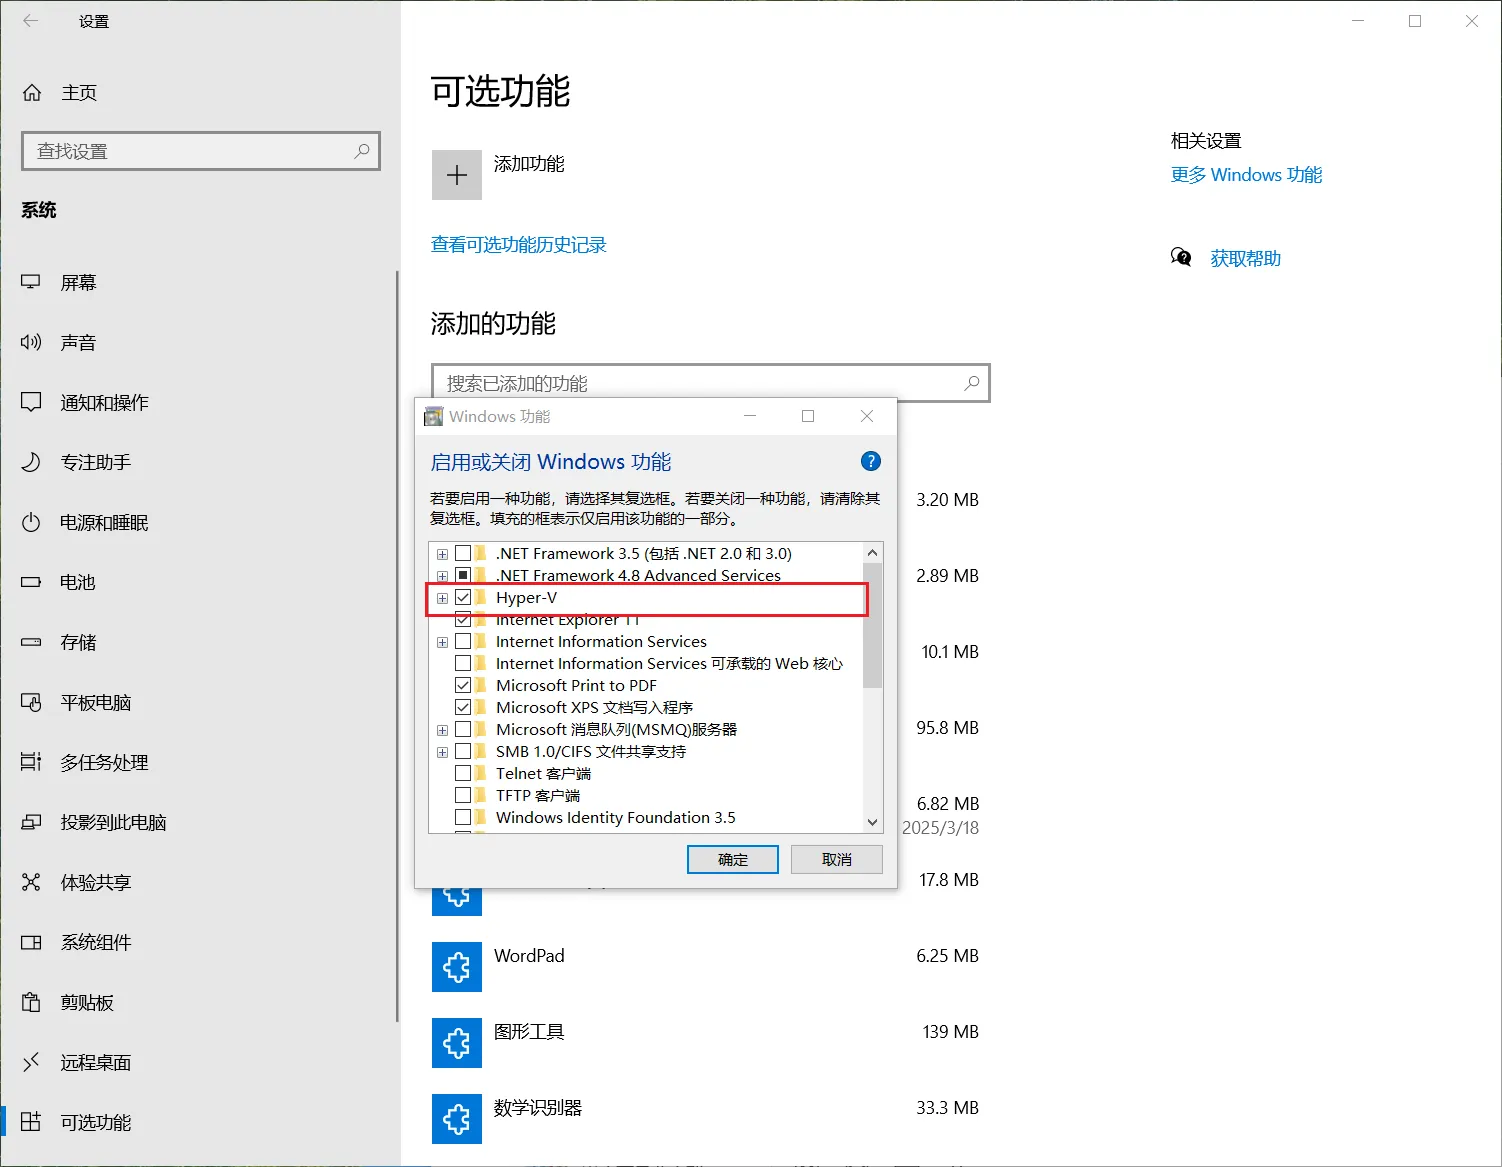The image size is (1502, 1167).
Task: Expand Internet Information Services node
Action: click(443, 641)
